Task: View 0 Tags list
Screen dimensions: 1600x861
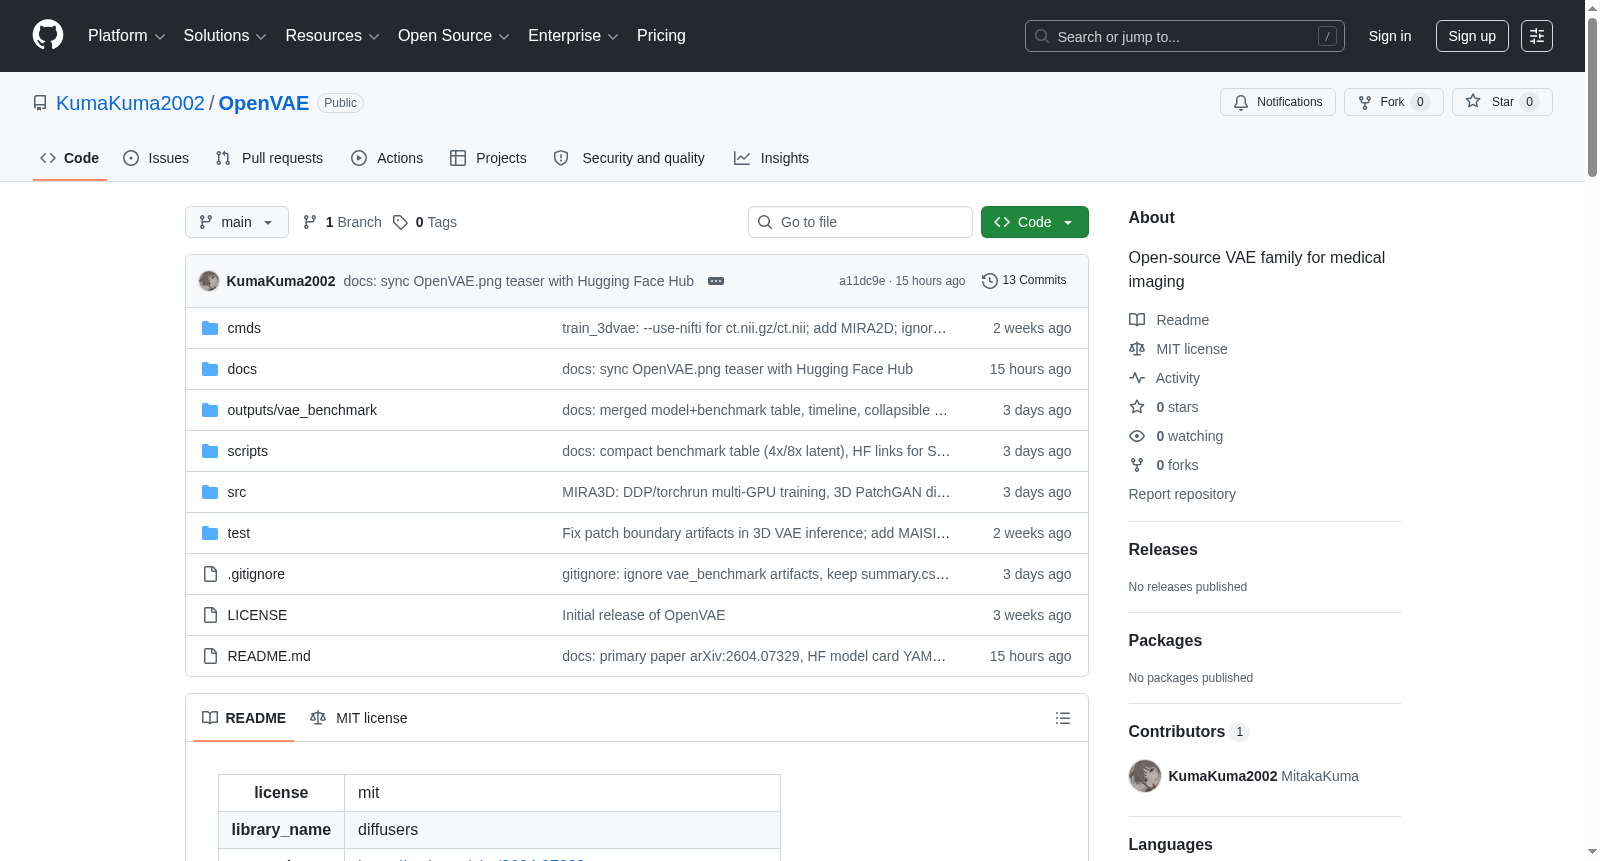Action: click(425, 222)
